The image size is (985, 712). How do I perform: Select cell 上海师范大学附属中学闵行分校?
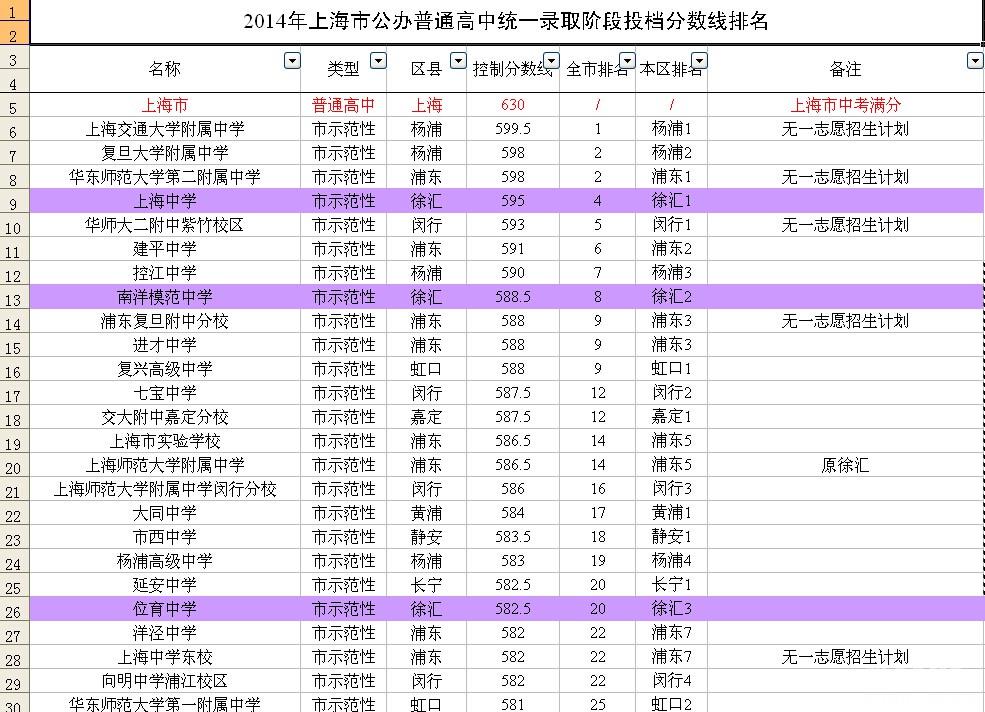tap(165, 489)
